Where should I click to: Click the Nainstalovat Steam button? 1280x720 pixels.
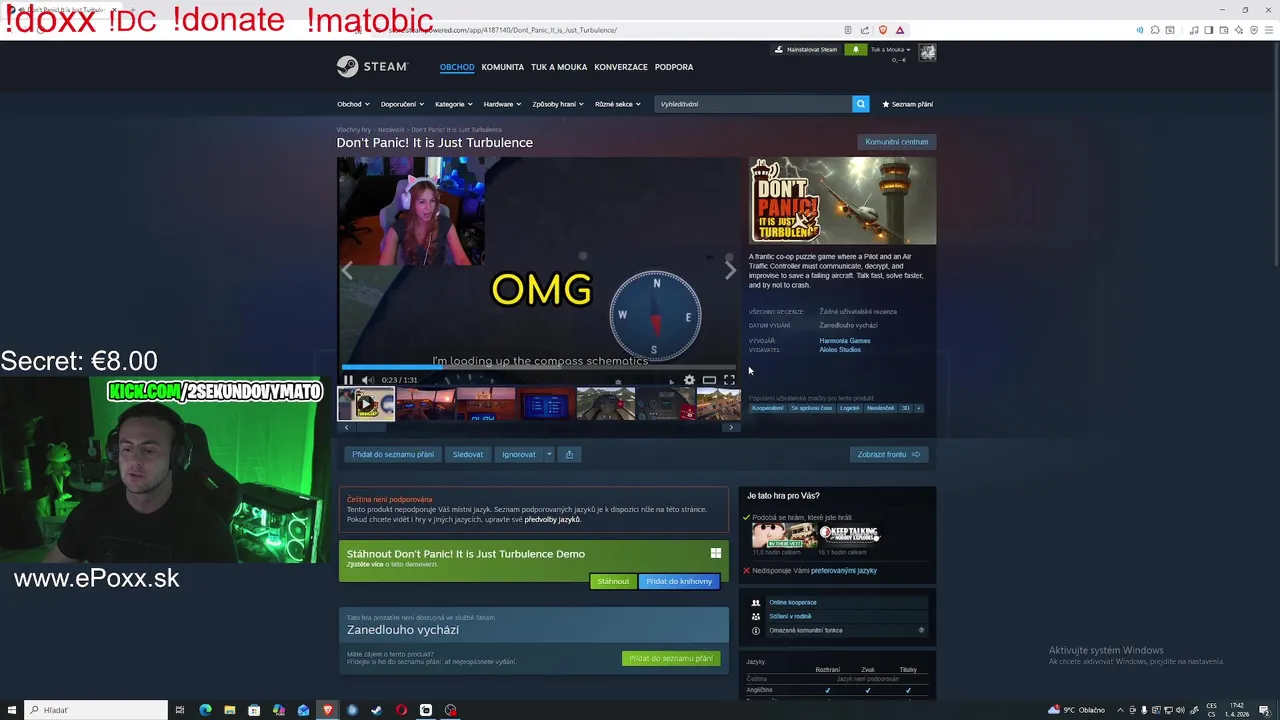(806, 49)
